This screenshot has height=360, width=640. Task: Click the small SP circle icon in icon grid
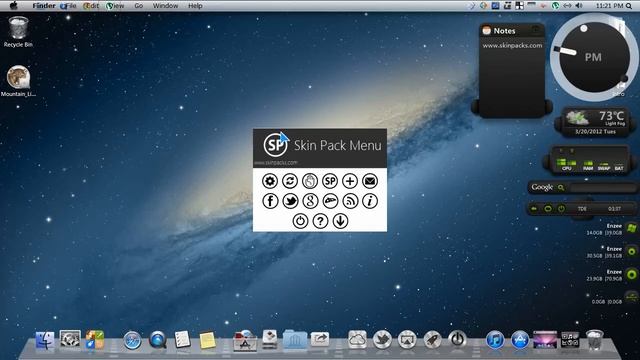(x=330, y=181)
